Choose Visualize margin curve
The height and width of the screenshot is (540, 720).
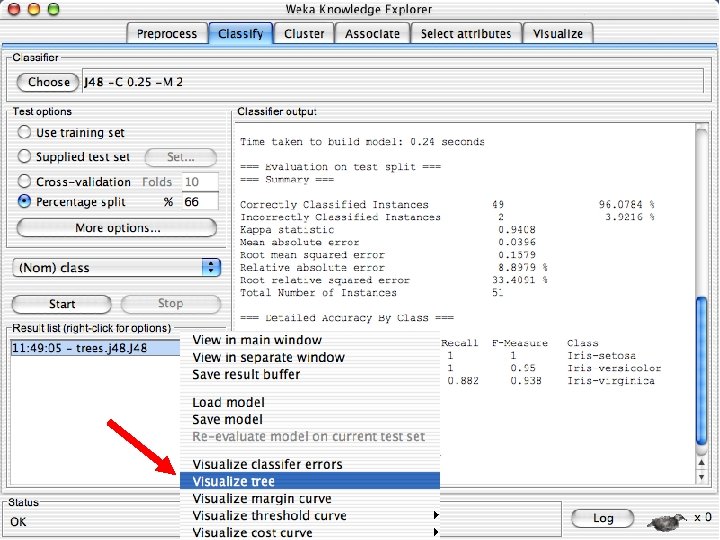pos(310,498)
